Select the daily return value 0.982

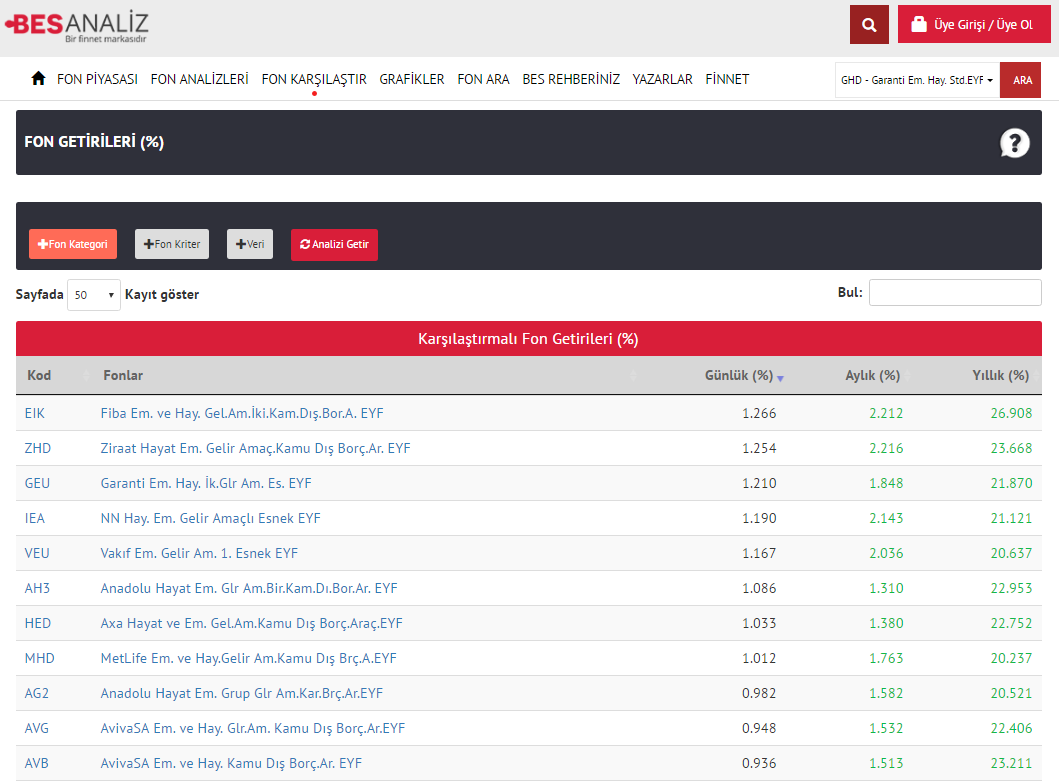pos(759,694)
